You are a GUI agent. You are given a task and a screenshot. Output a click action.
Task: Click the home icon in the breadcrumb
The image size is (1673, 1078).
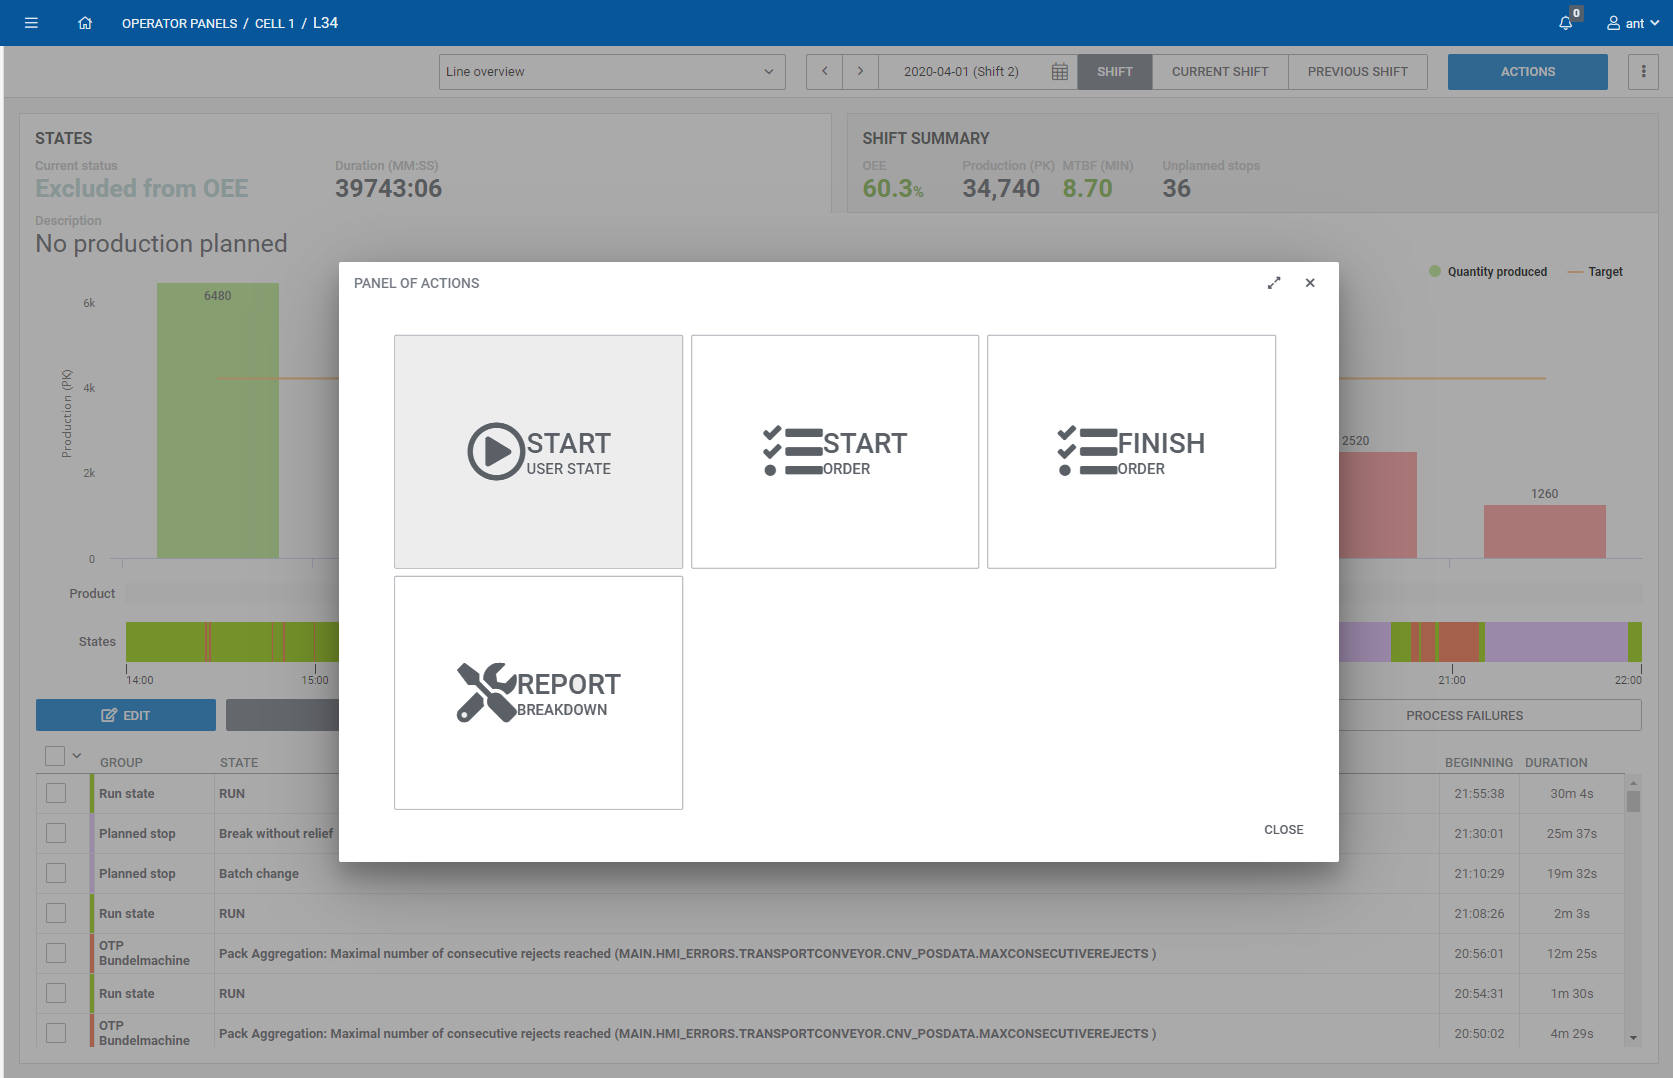pos(85,22)
